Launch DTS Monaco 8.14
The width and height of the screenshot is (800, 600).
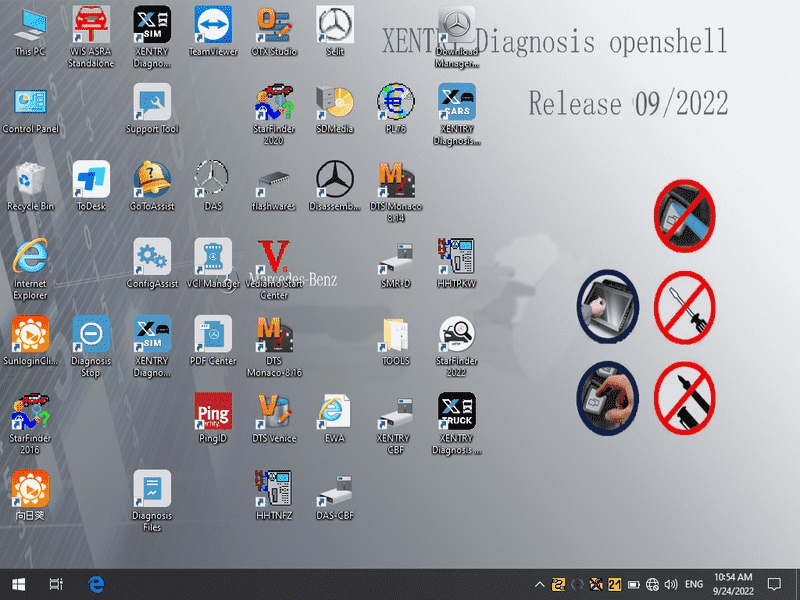pyautogui.click(x=396, y=192)
